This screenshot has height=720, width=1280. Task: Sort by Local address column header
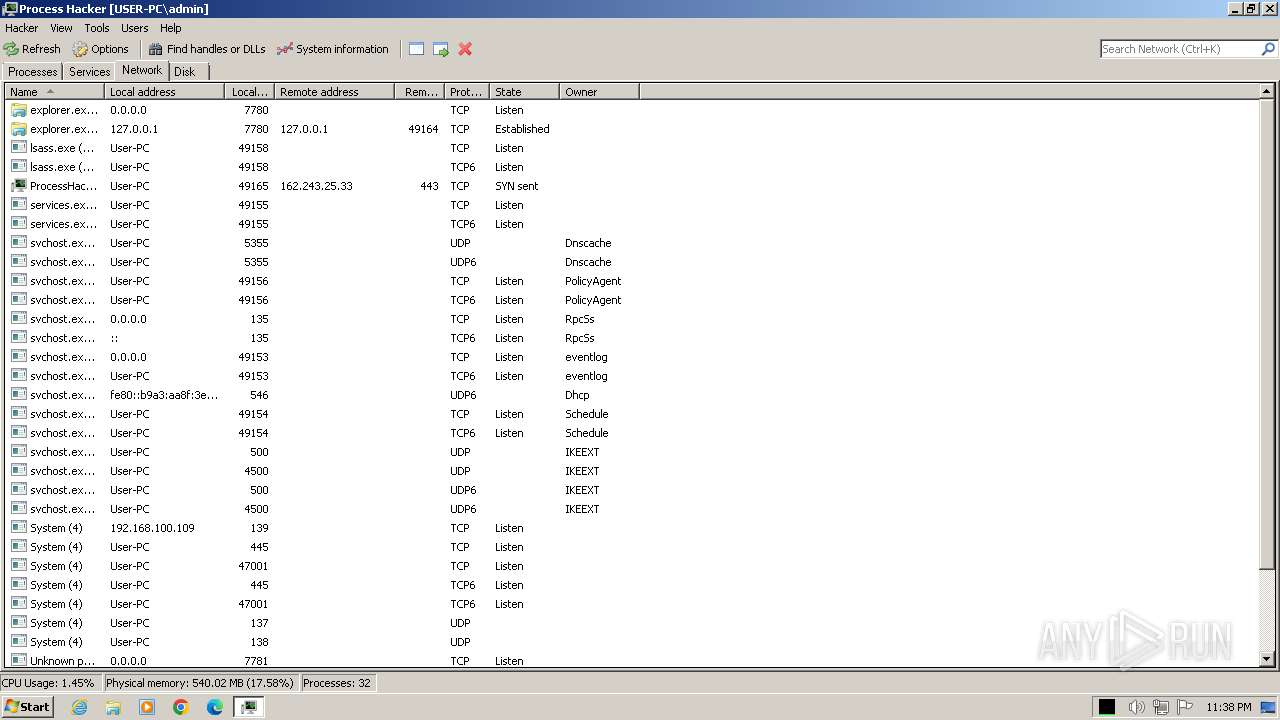point(165,92)
